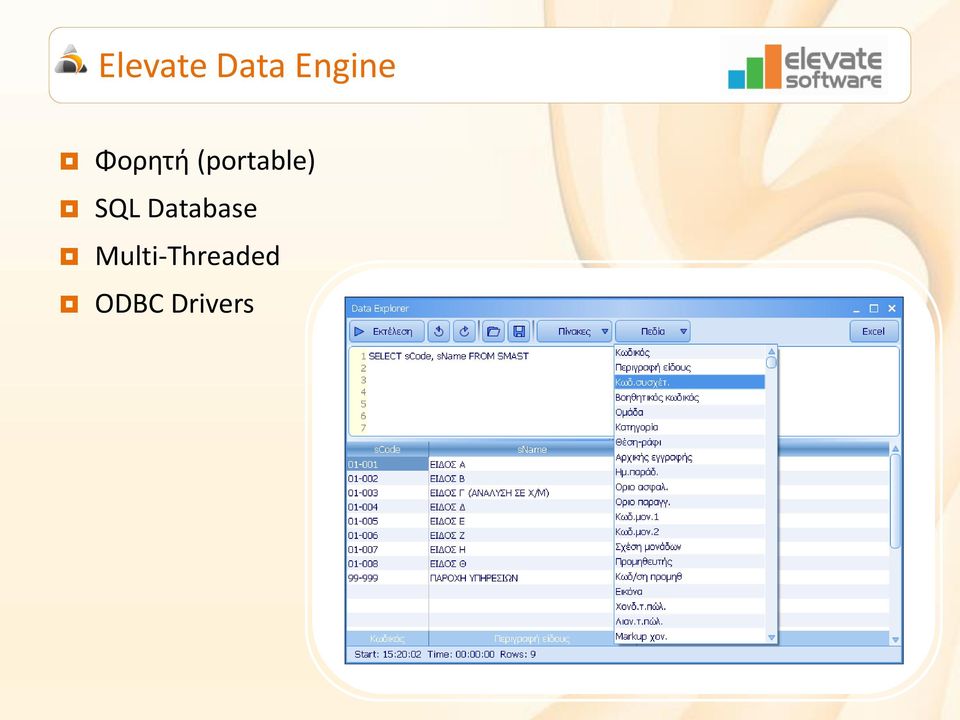Click ΕΙΔΟΣ Β name cell
This screenshot has width=960, height=720.
(x=521, y=478)
